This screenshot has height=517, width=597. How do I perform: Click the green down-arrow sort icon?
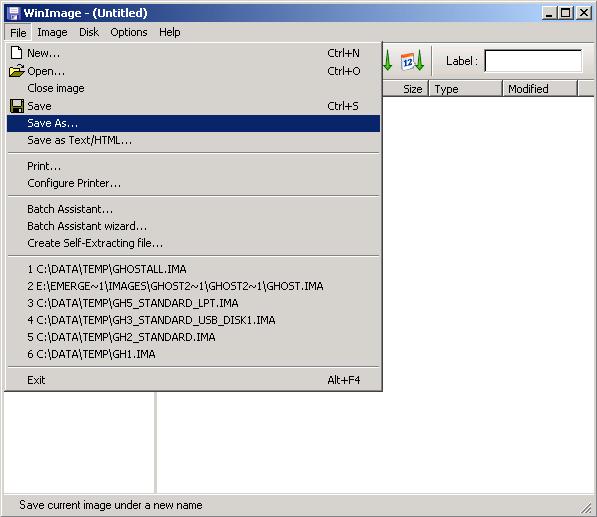click(388, 61)
